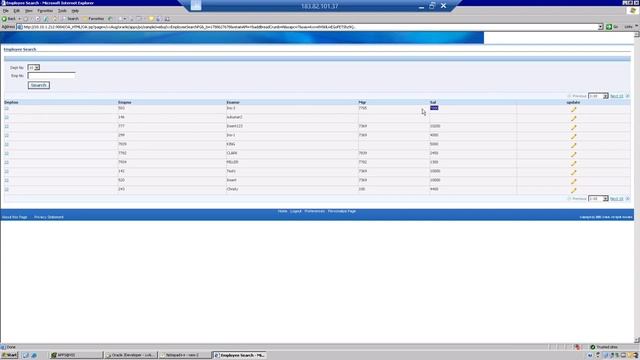Open the Edit menu
640x360 pixels.
pyautogui.click(x=17, y=11)
